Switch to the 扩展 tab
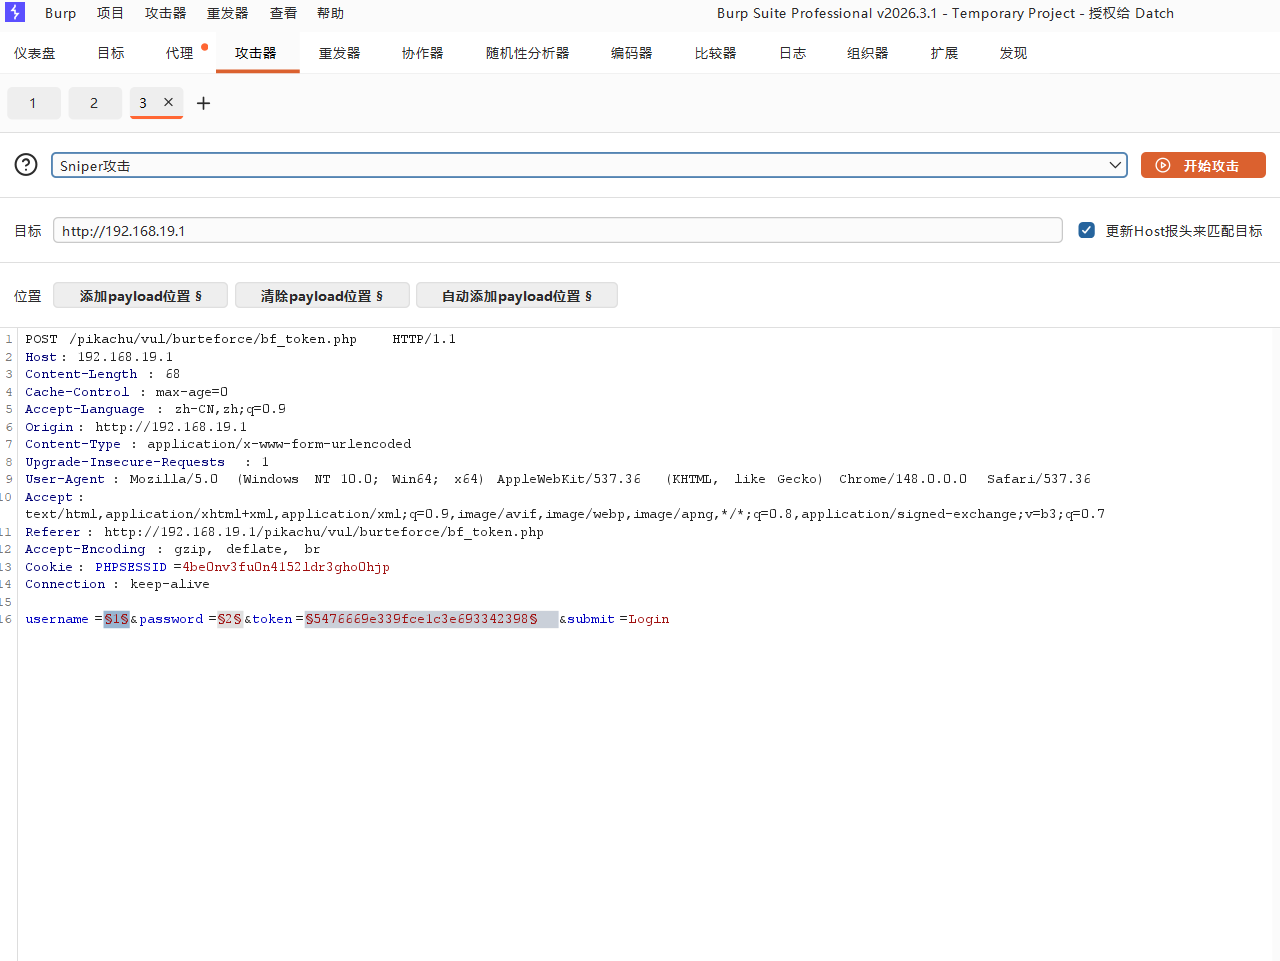This screenshot has height=961, width=1280. coord(944,53)
